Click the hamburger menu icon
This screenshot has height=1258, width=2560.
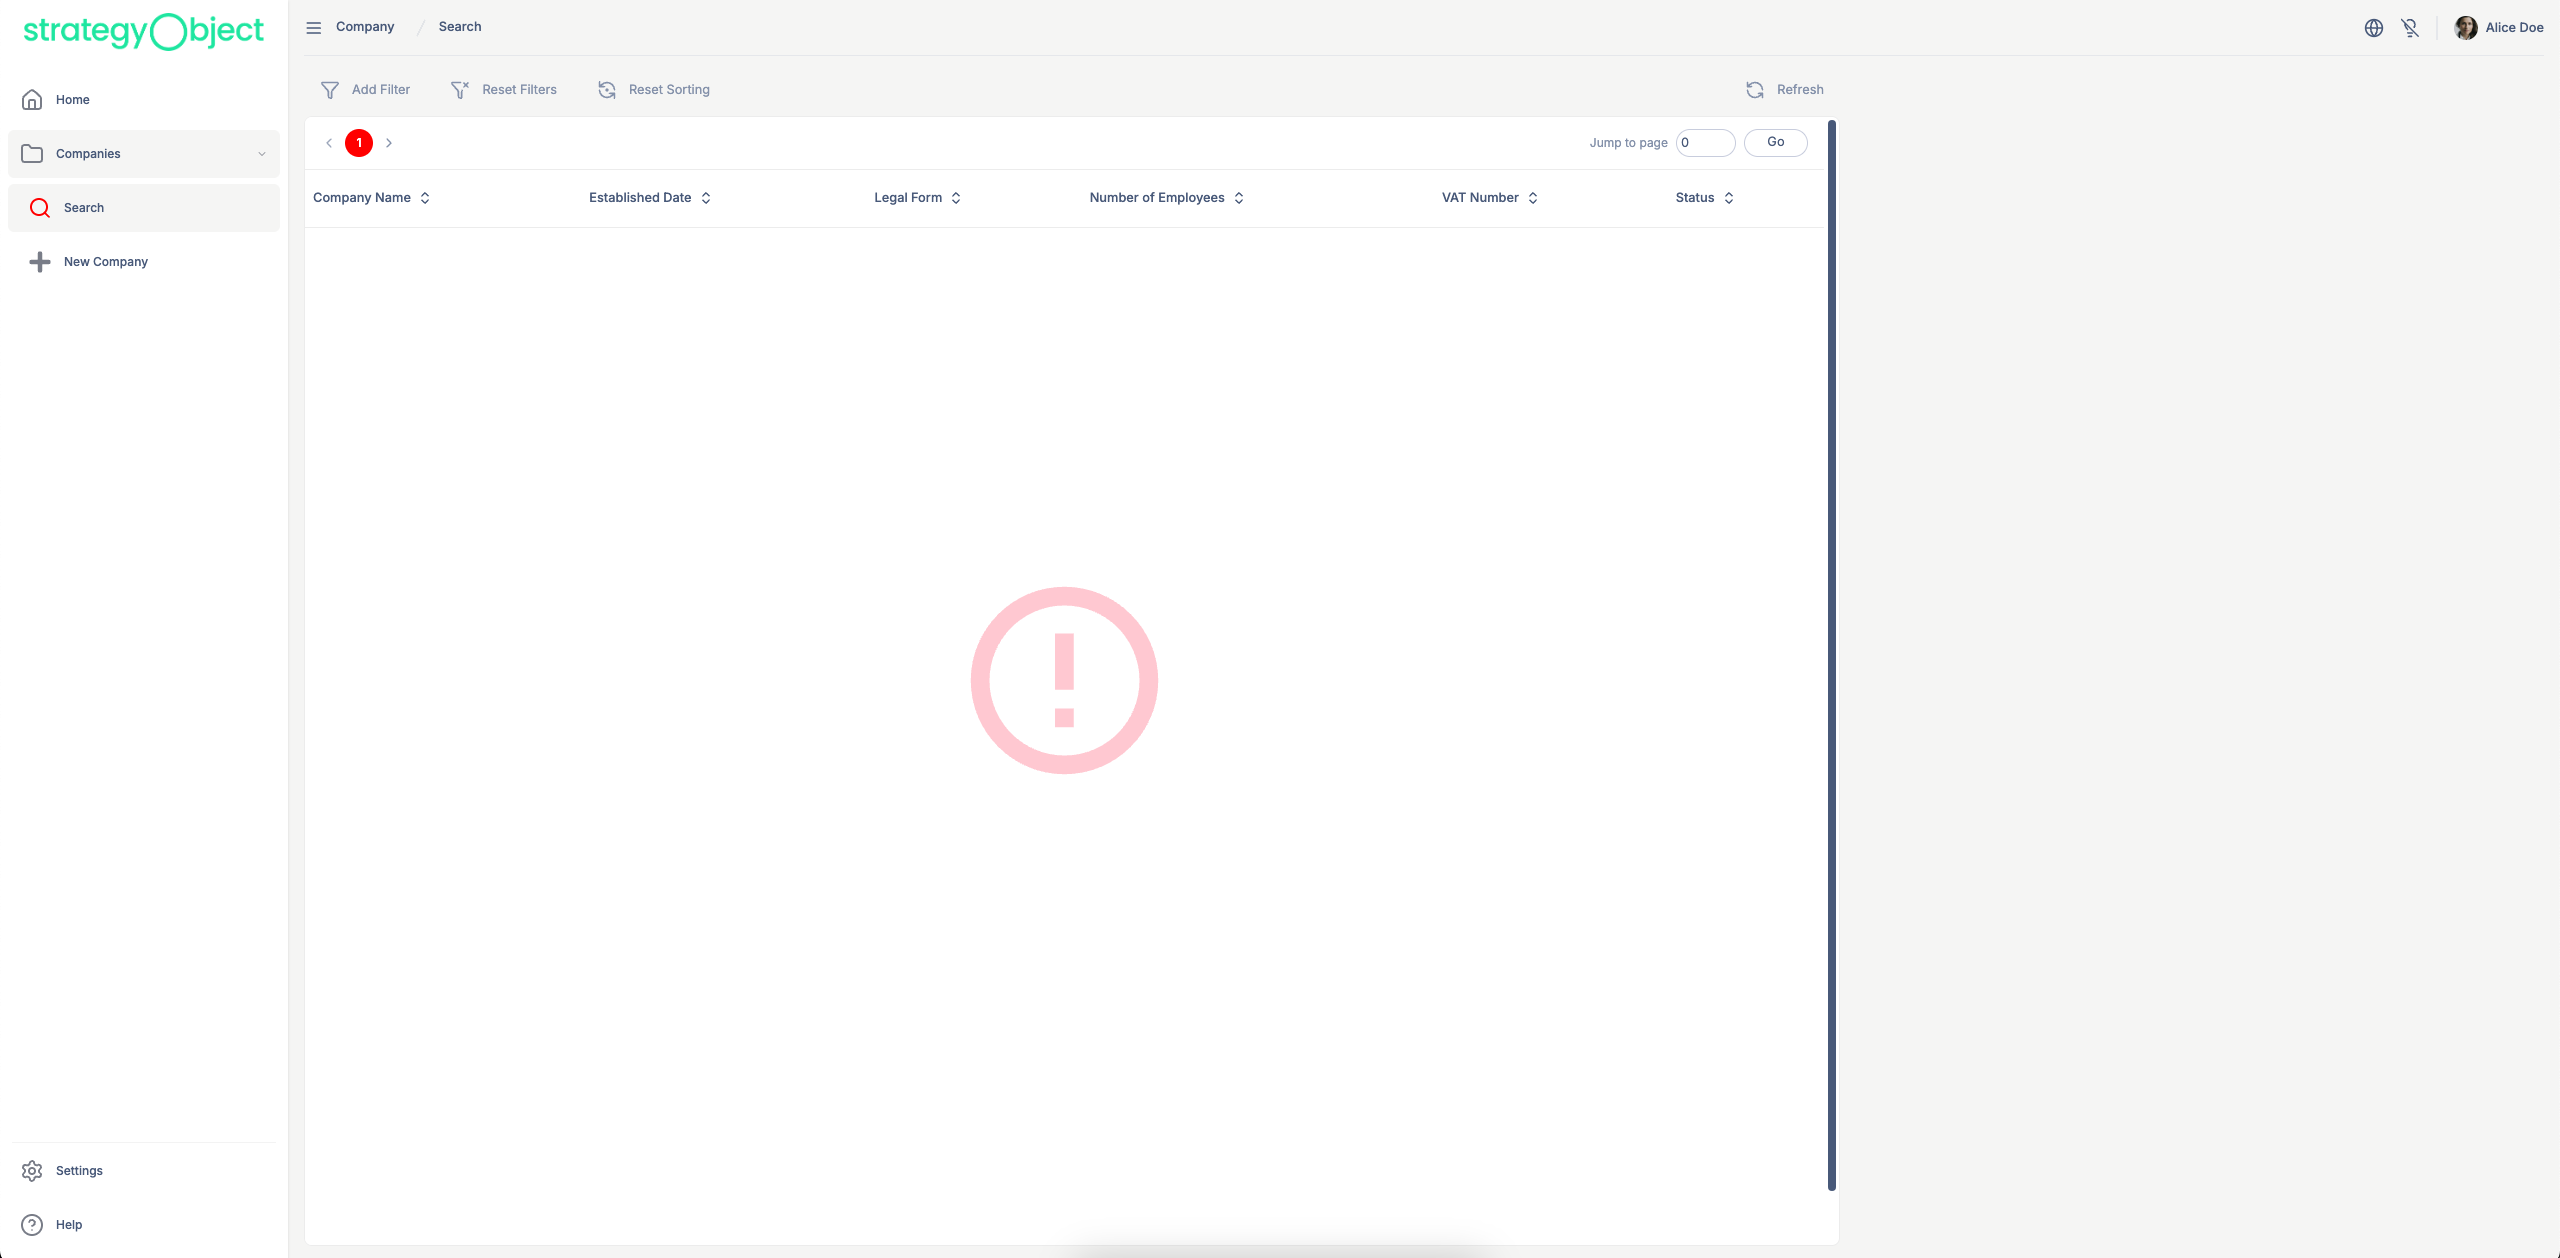click(313, 27)
